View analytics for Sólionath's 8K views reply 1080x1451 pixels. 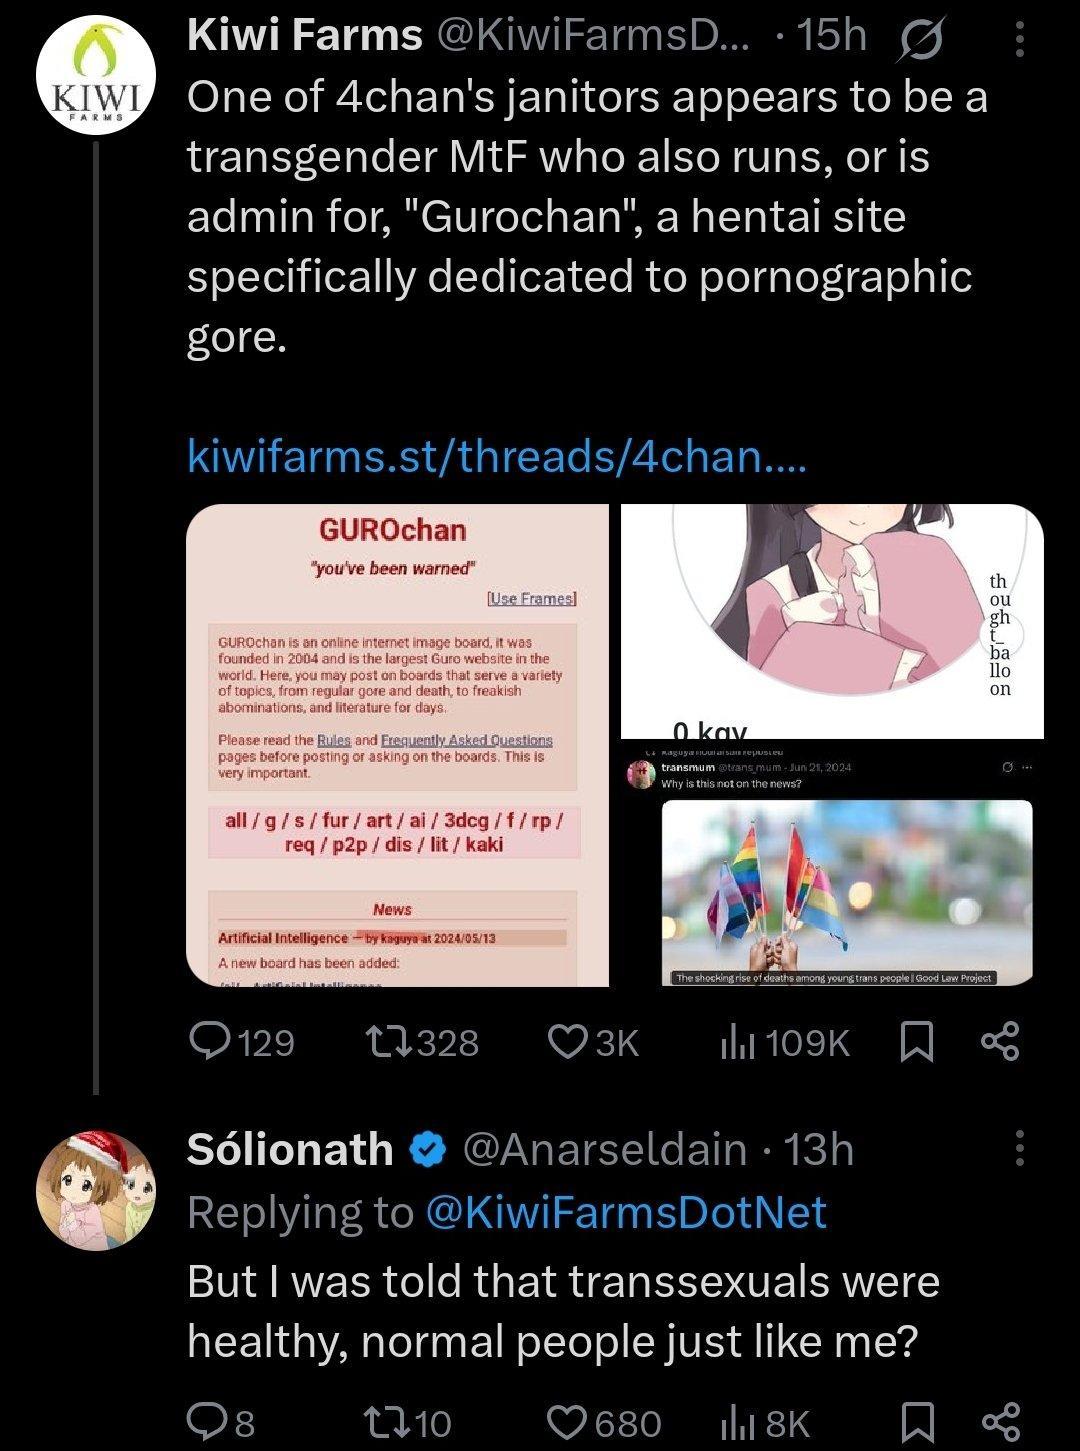pos(738,1422)
